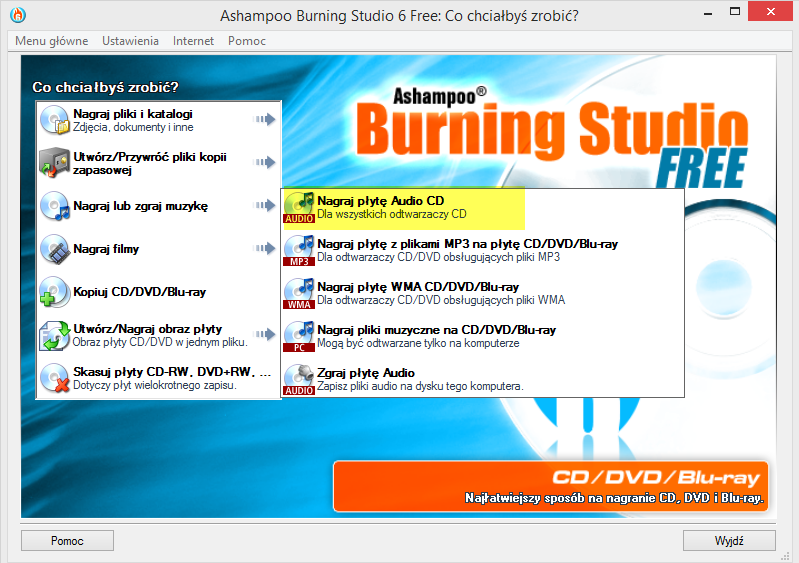Open the Menu główne menu
The height and width of the screenshot is (563, 799).
point(51,41)
